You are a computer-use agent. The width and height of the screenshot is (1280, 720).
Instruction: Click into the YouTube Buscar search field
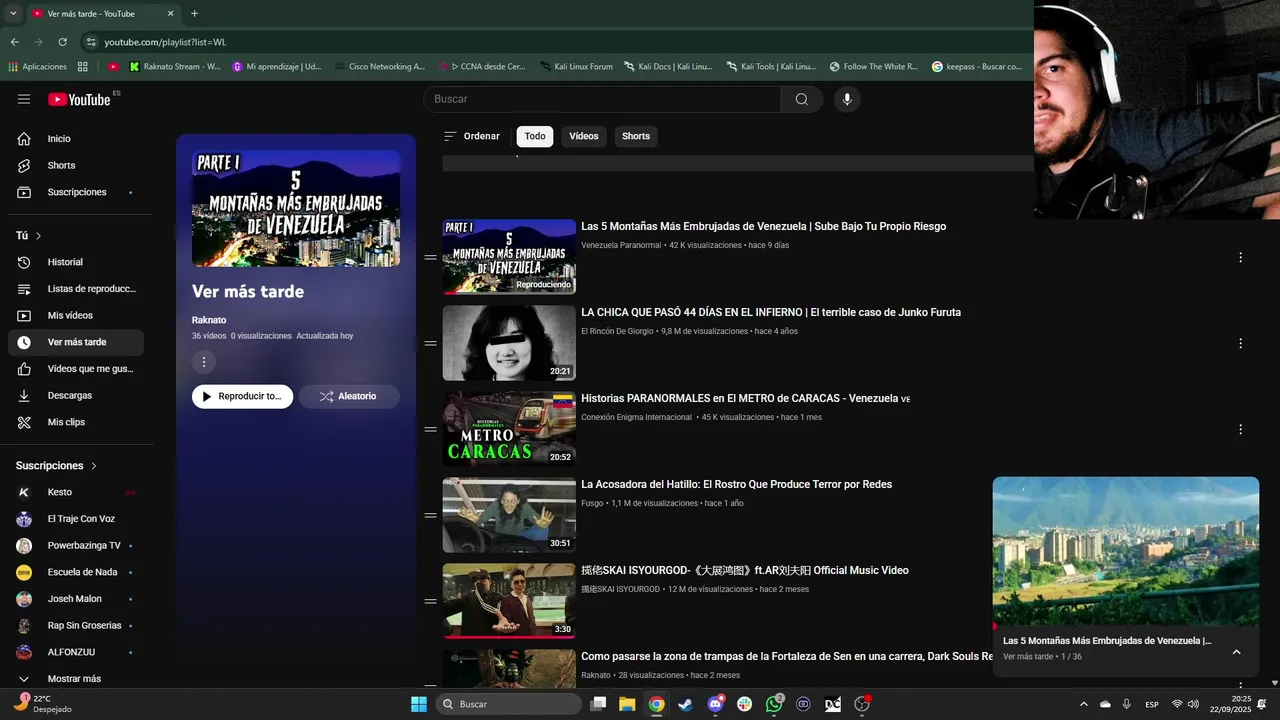[602, 99]
